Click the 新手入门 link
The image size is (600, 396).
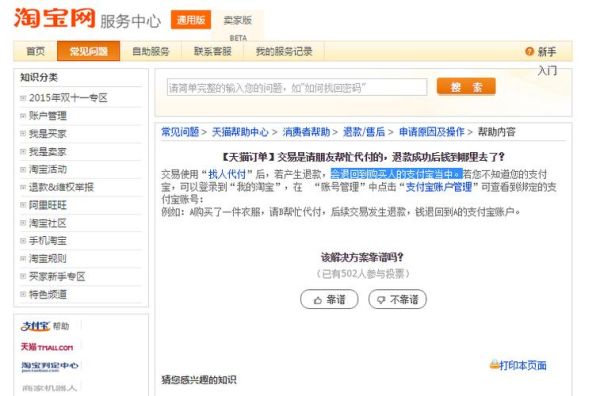(547, 60)
